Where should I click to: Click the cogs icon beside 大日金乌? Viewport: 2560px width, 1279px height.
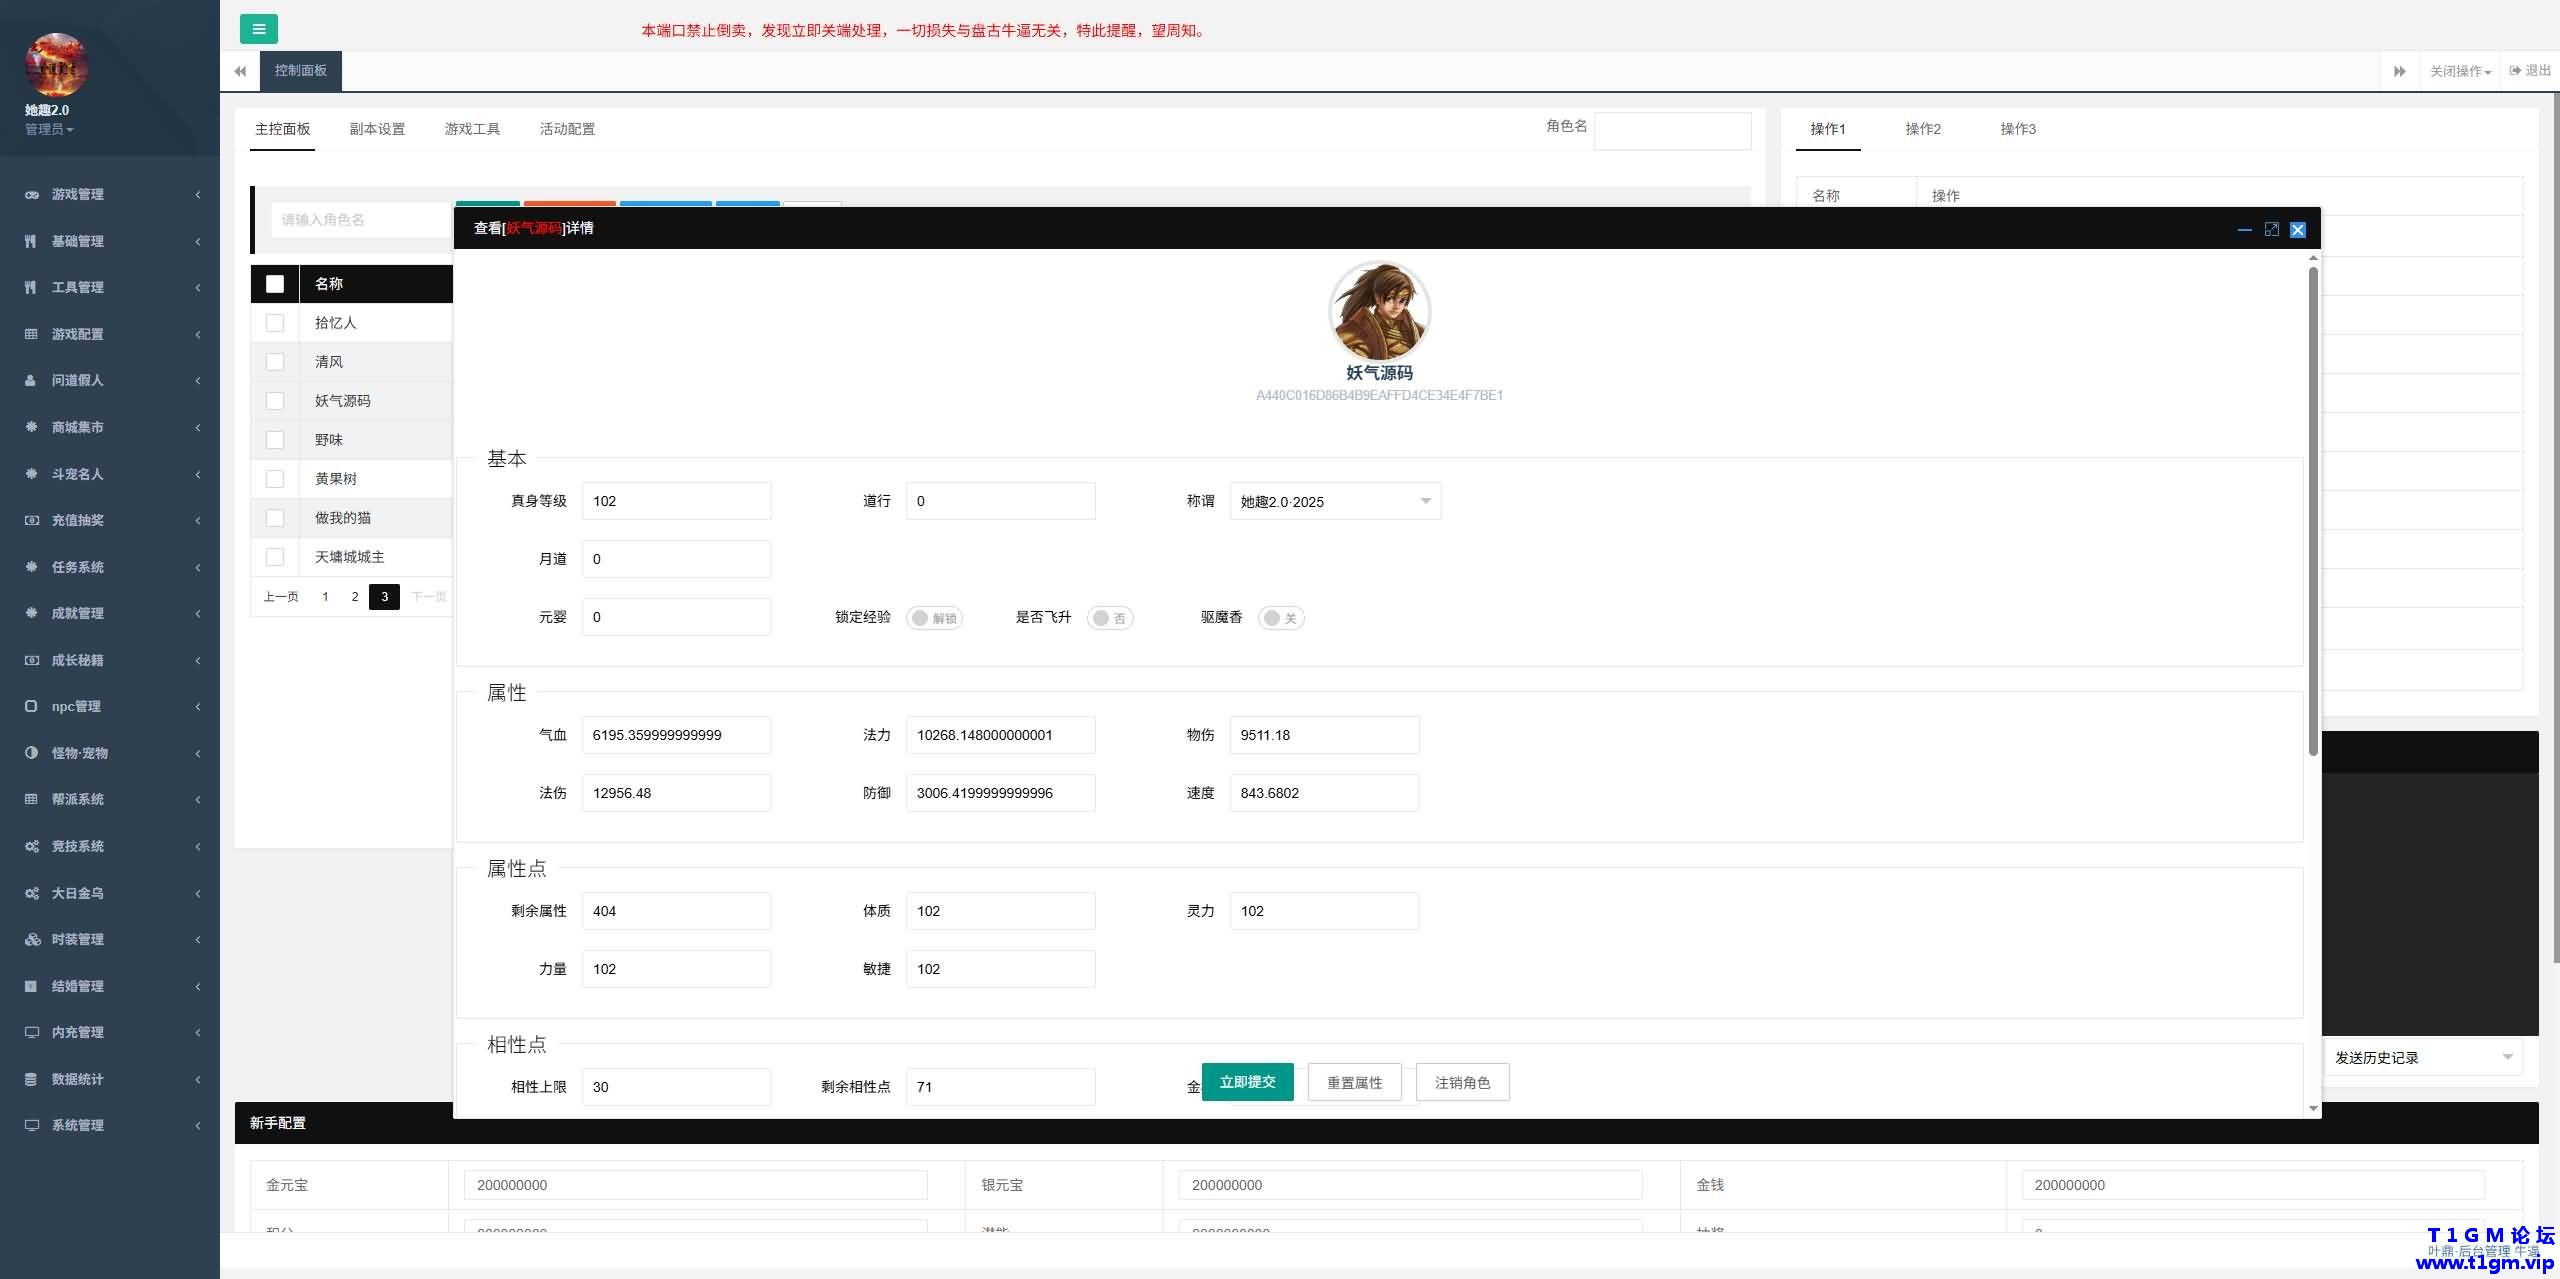point(31,893)
